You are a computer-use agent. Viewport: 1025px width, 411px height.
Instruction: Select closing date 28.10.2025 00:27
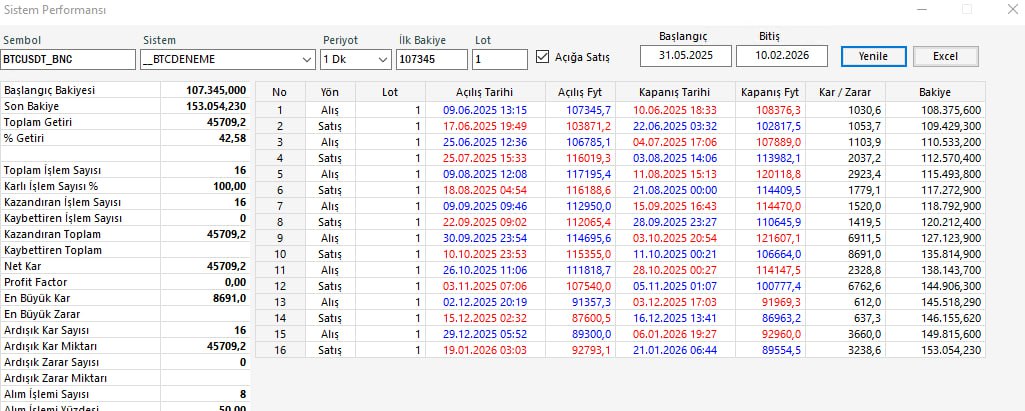pyautogui.click(x=675, y=270)
